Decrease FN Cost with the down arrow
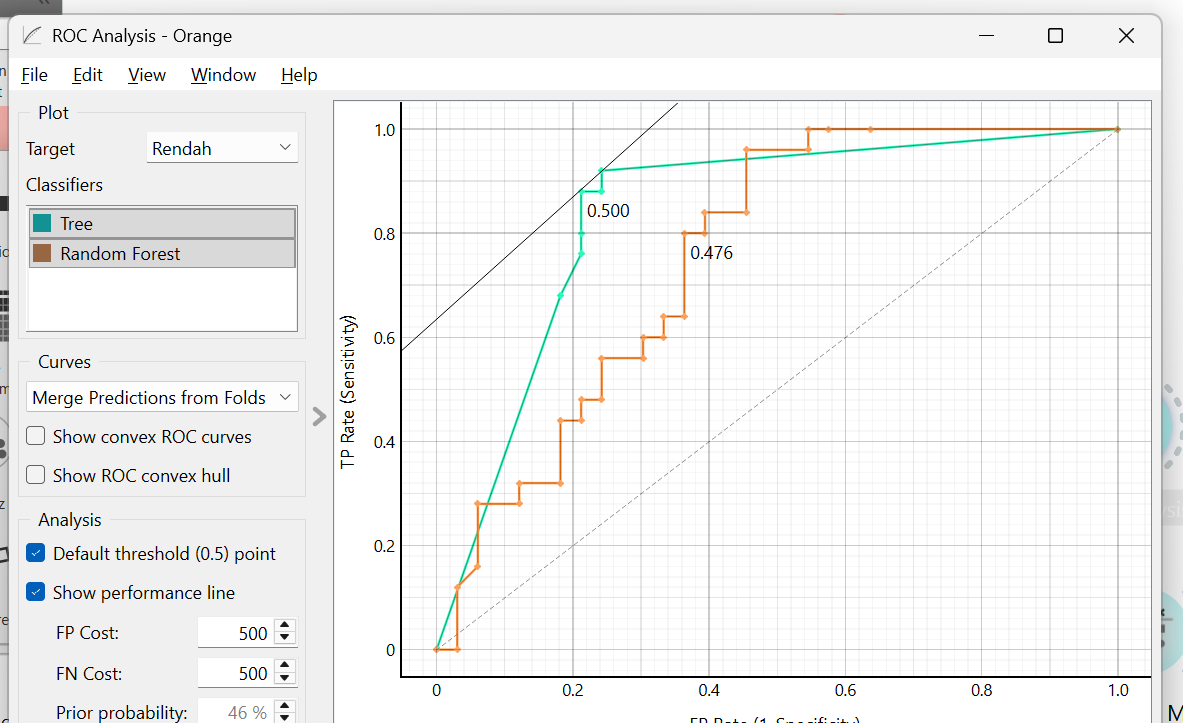Image resolution: width=1183 pixels, height=723 pixels. point(284,678)
